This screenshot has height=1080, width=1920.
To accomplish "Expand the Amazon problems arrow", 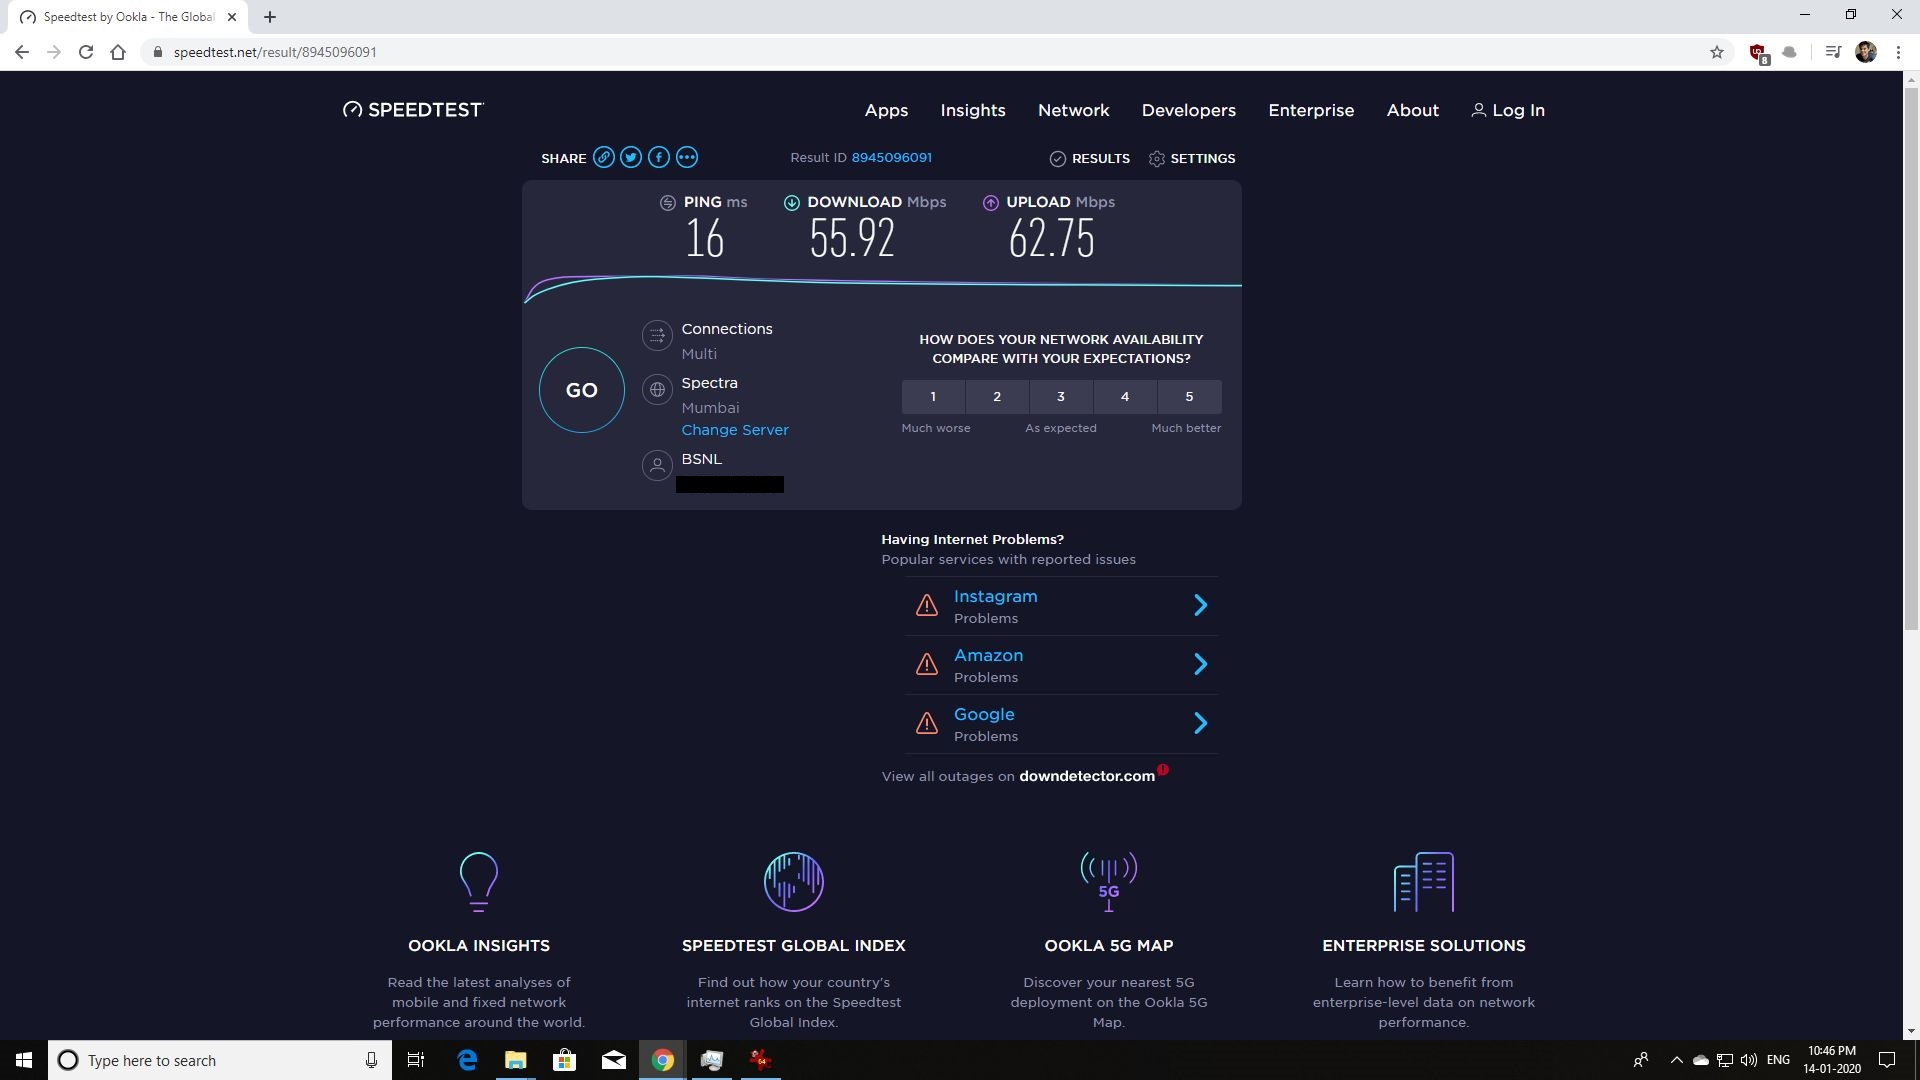I will (1200, 664).
